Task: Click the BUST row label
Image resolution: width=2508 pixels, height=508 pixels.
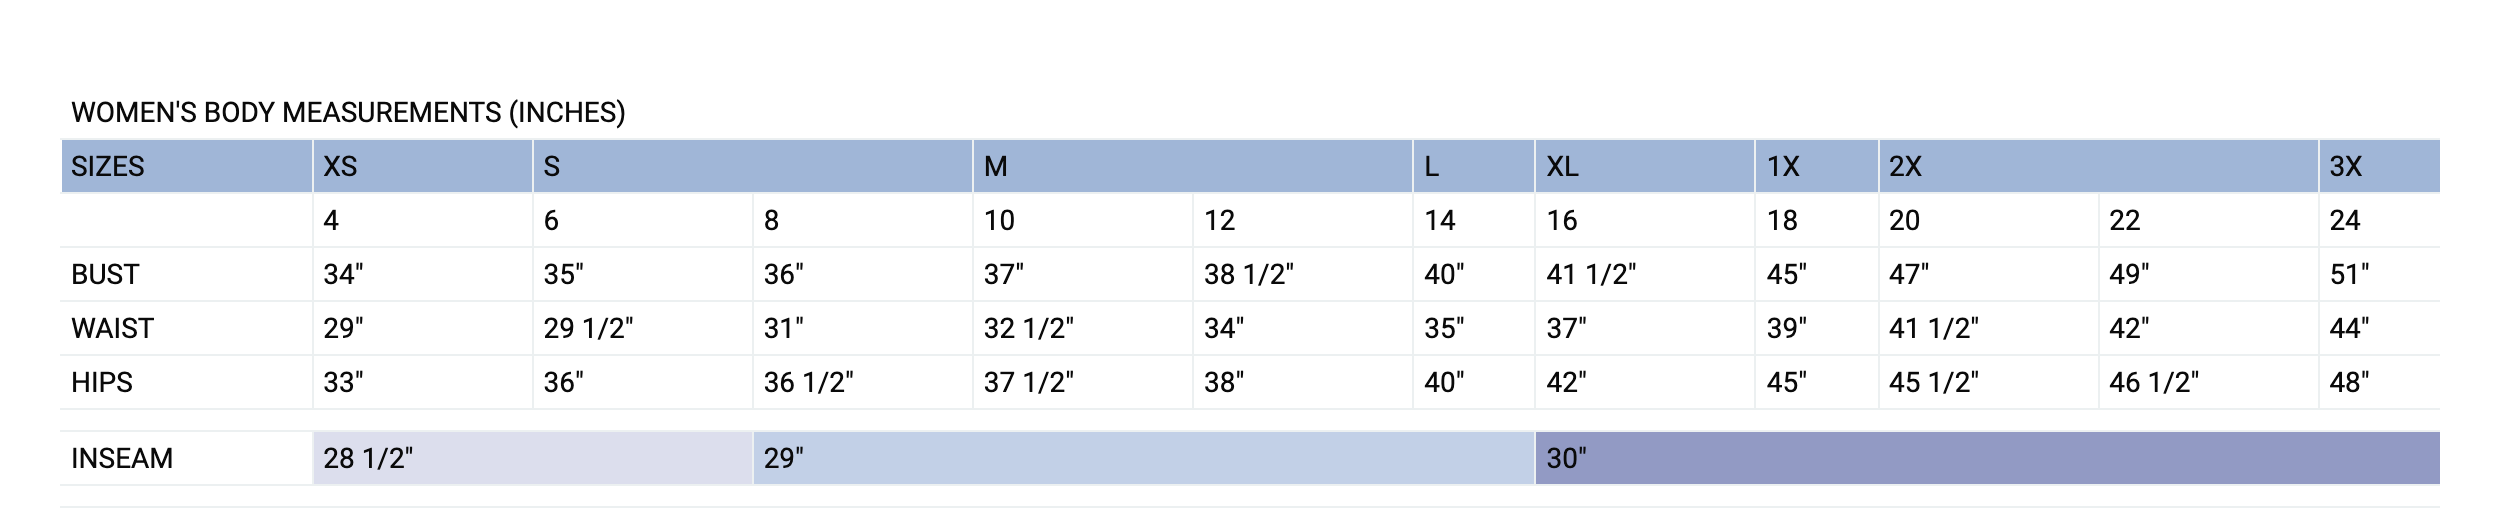Action: [105, 274]
